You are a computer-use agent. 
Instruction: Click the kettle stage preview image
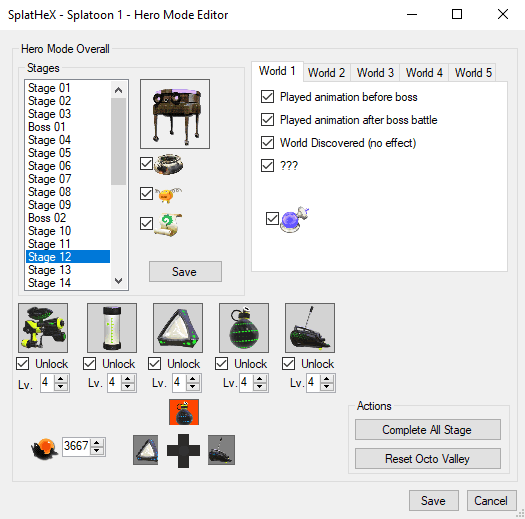175,114
